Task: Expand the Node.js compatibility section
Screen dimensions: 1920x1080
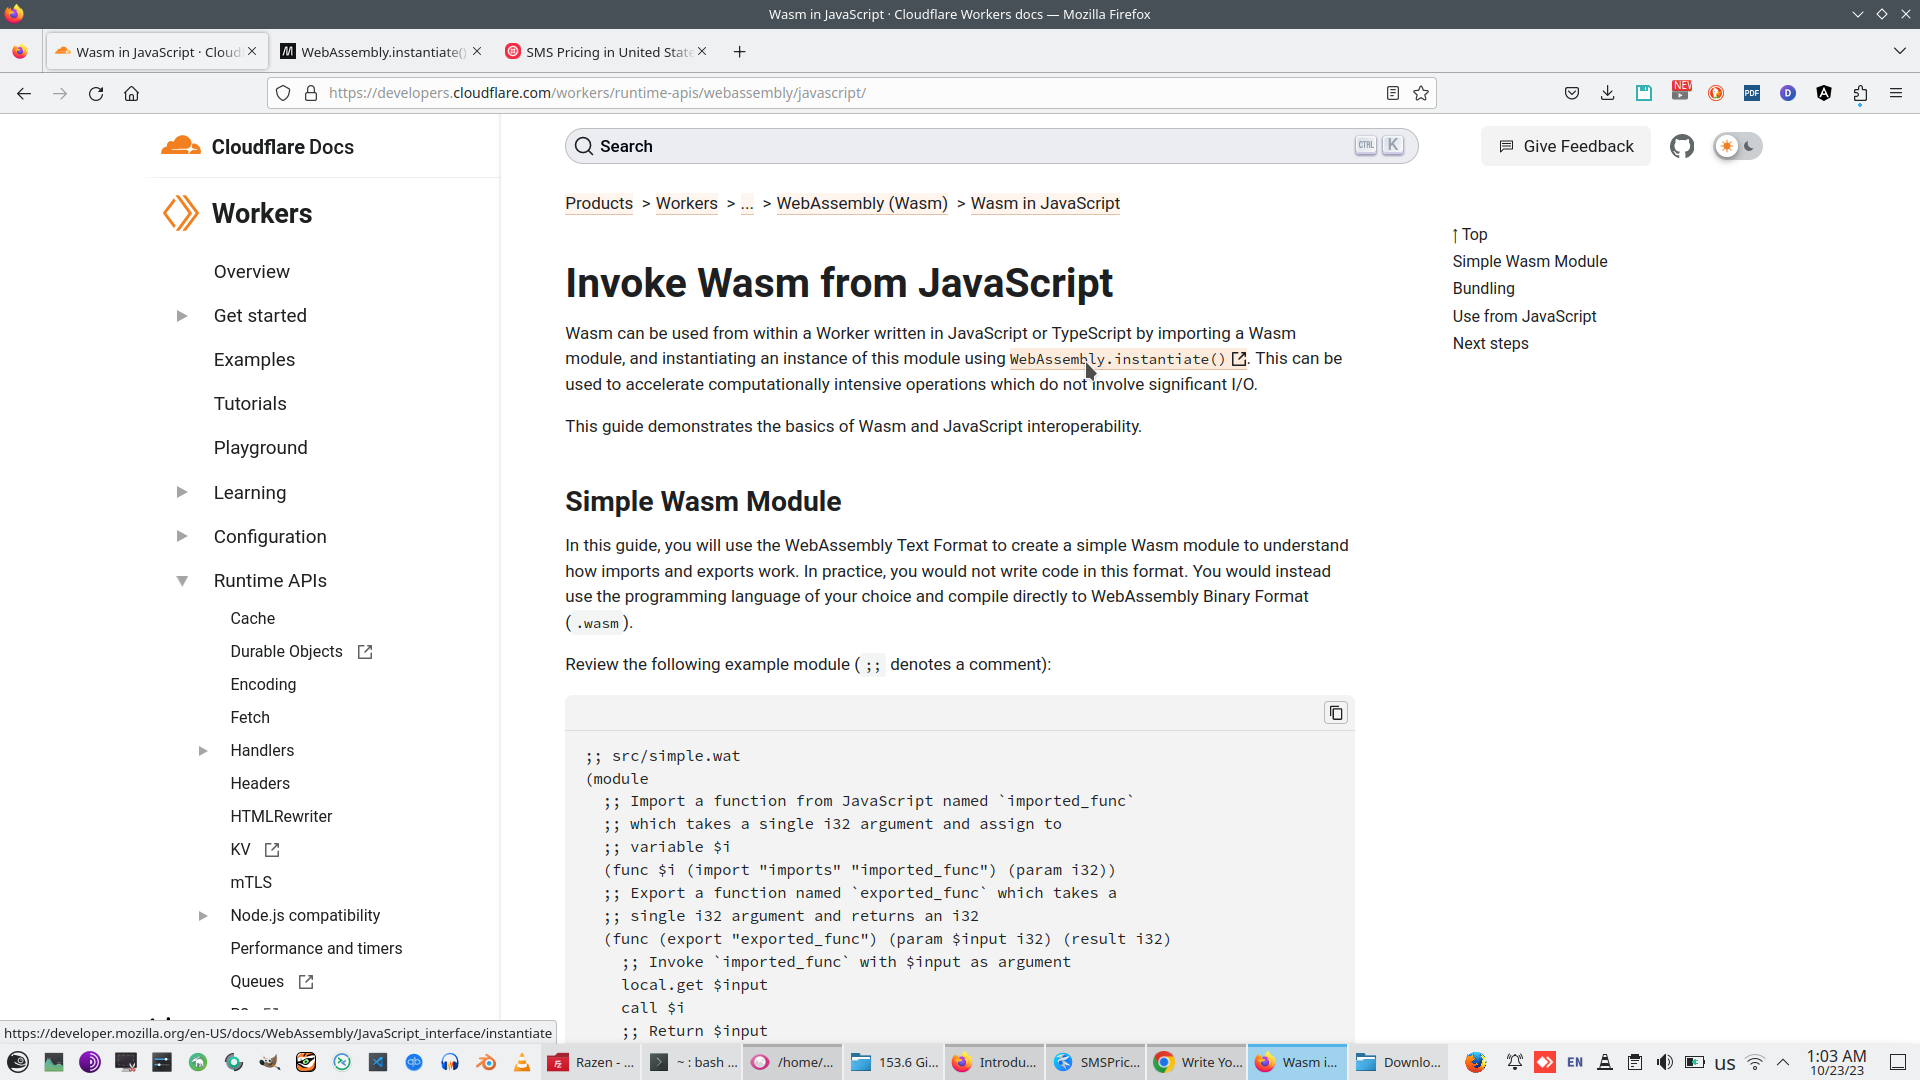Action: (203, 915)
